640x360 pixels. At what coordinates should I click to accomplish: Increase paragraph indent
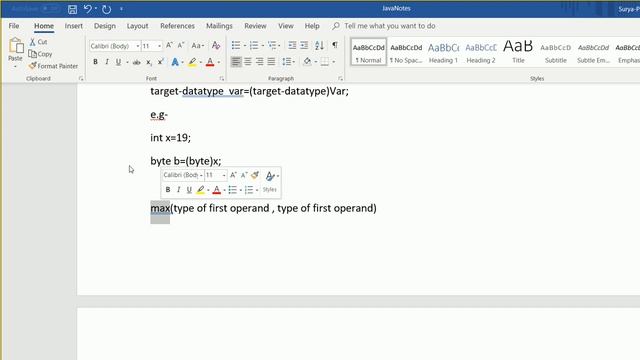tap(304, 45)
